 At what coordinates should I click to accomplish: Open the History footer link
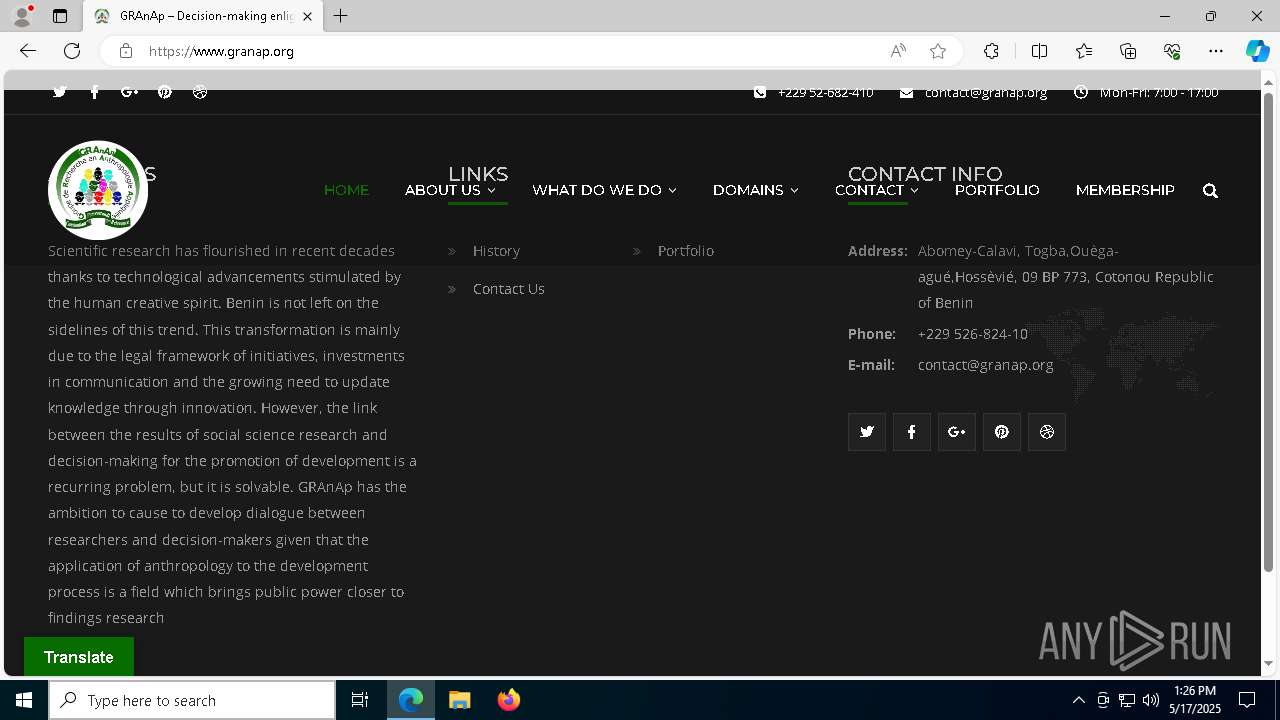pyautogui.click(x=496, y=251)
